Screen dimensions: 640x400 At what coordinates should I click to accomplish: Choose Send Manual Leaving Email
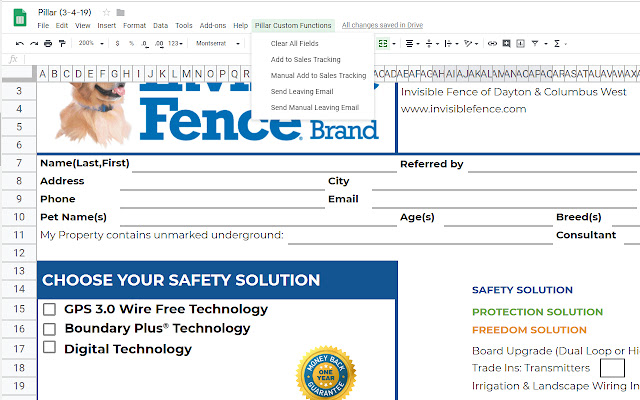(315, 107)
